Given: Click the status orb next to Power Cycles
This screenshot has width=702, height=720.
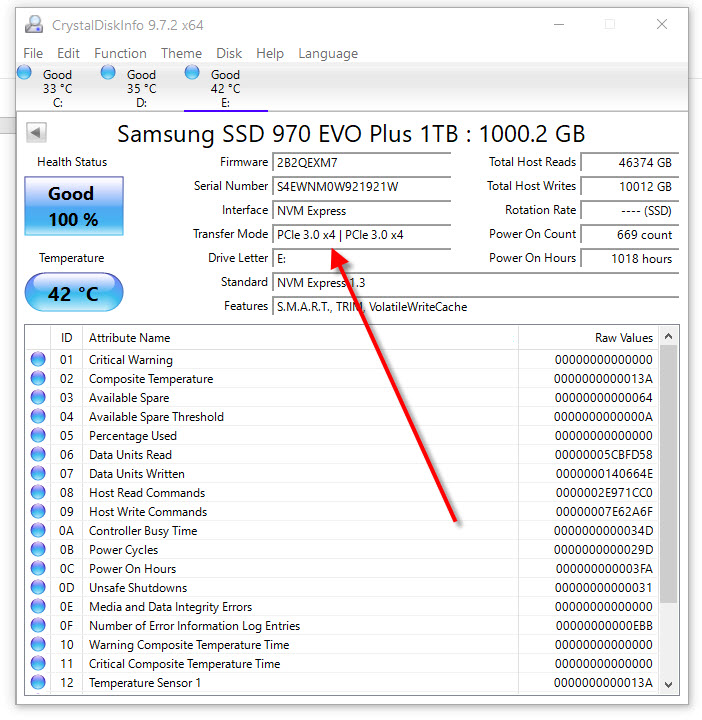Looking at the screenshot, I should (38, 550).
